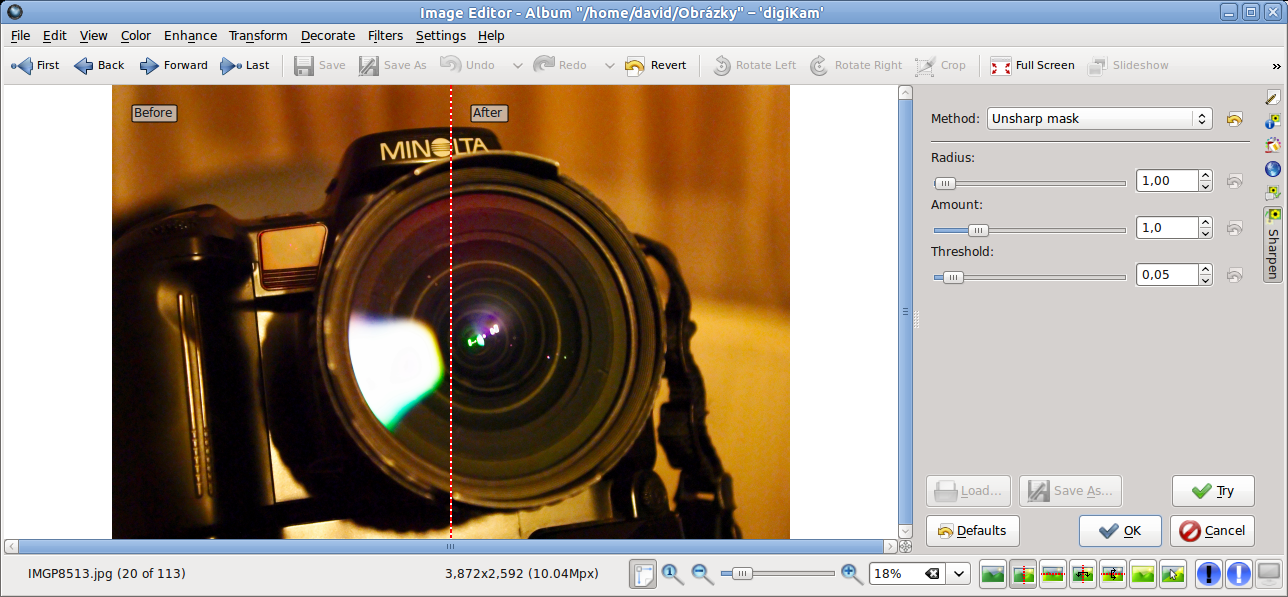This screenshot has height=597, width=1288.
Task: Click the 18% zoom input field
Action: click(908, 574)
